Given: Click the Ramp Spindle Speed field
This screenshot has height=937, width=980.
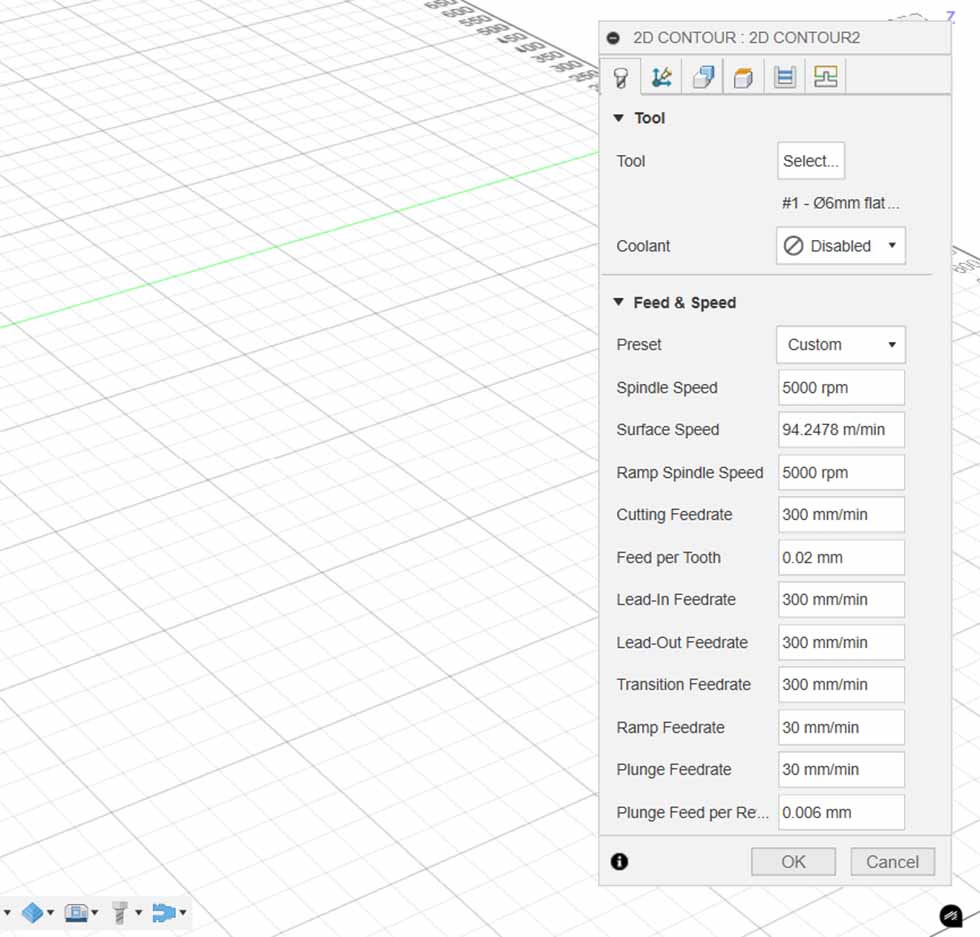Looking at the screenshot, I should coord(841,473).
